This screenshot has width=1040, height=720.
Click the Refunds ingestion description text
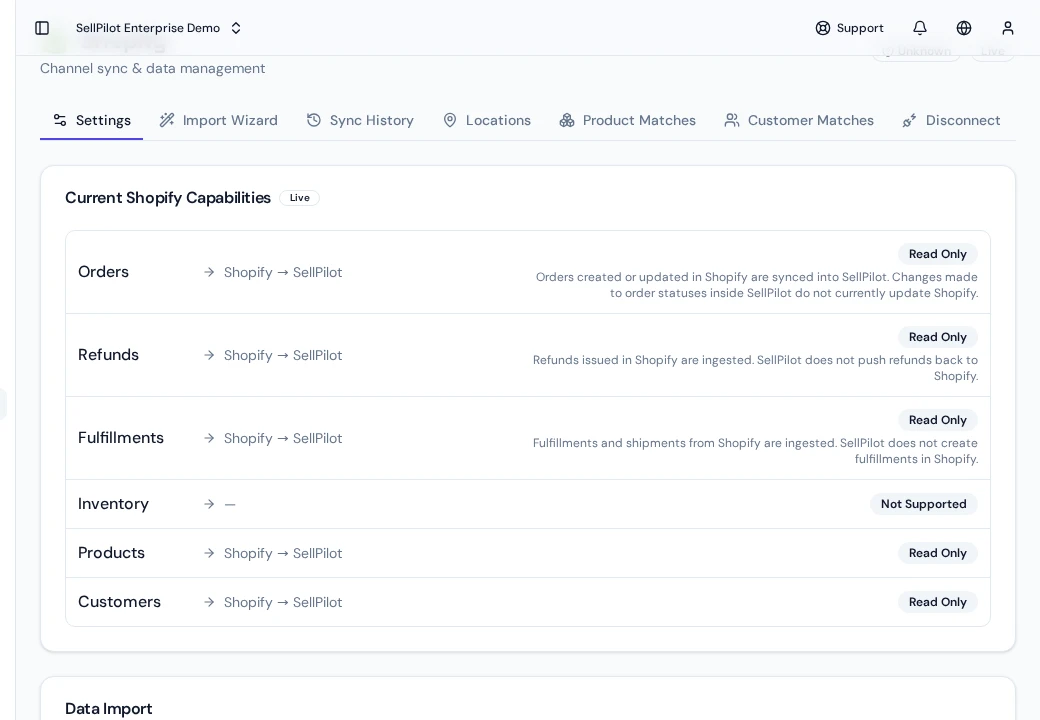tap(755, 368)
